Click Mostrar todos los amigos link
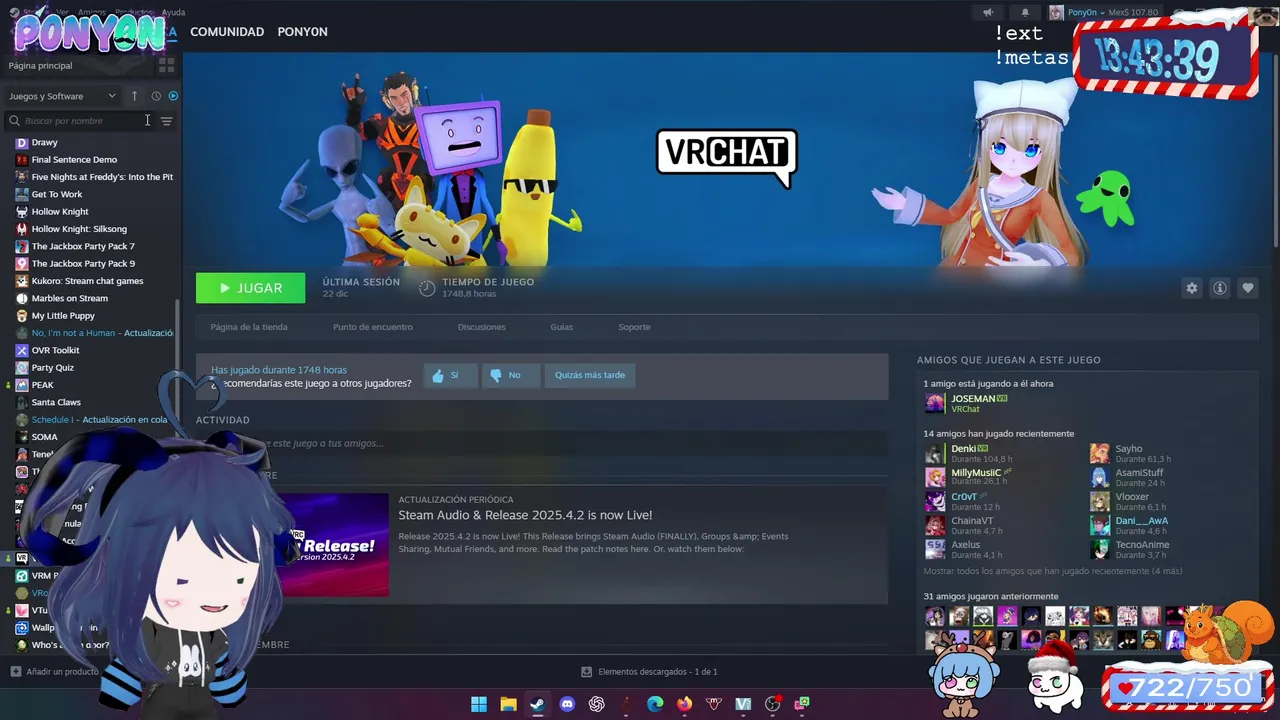 coord(1053,571)
